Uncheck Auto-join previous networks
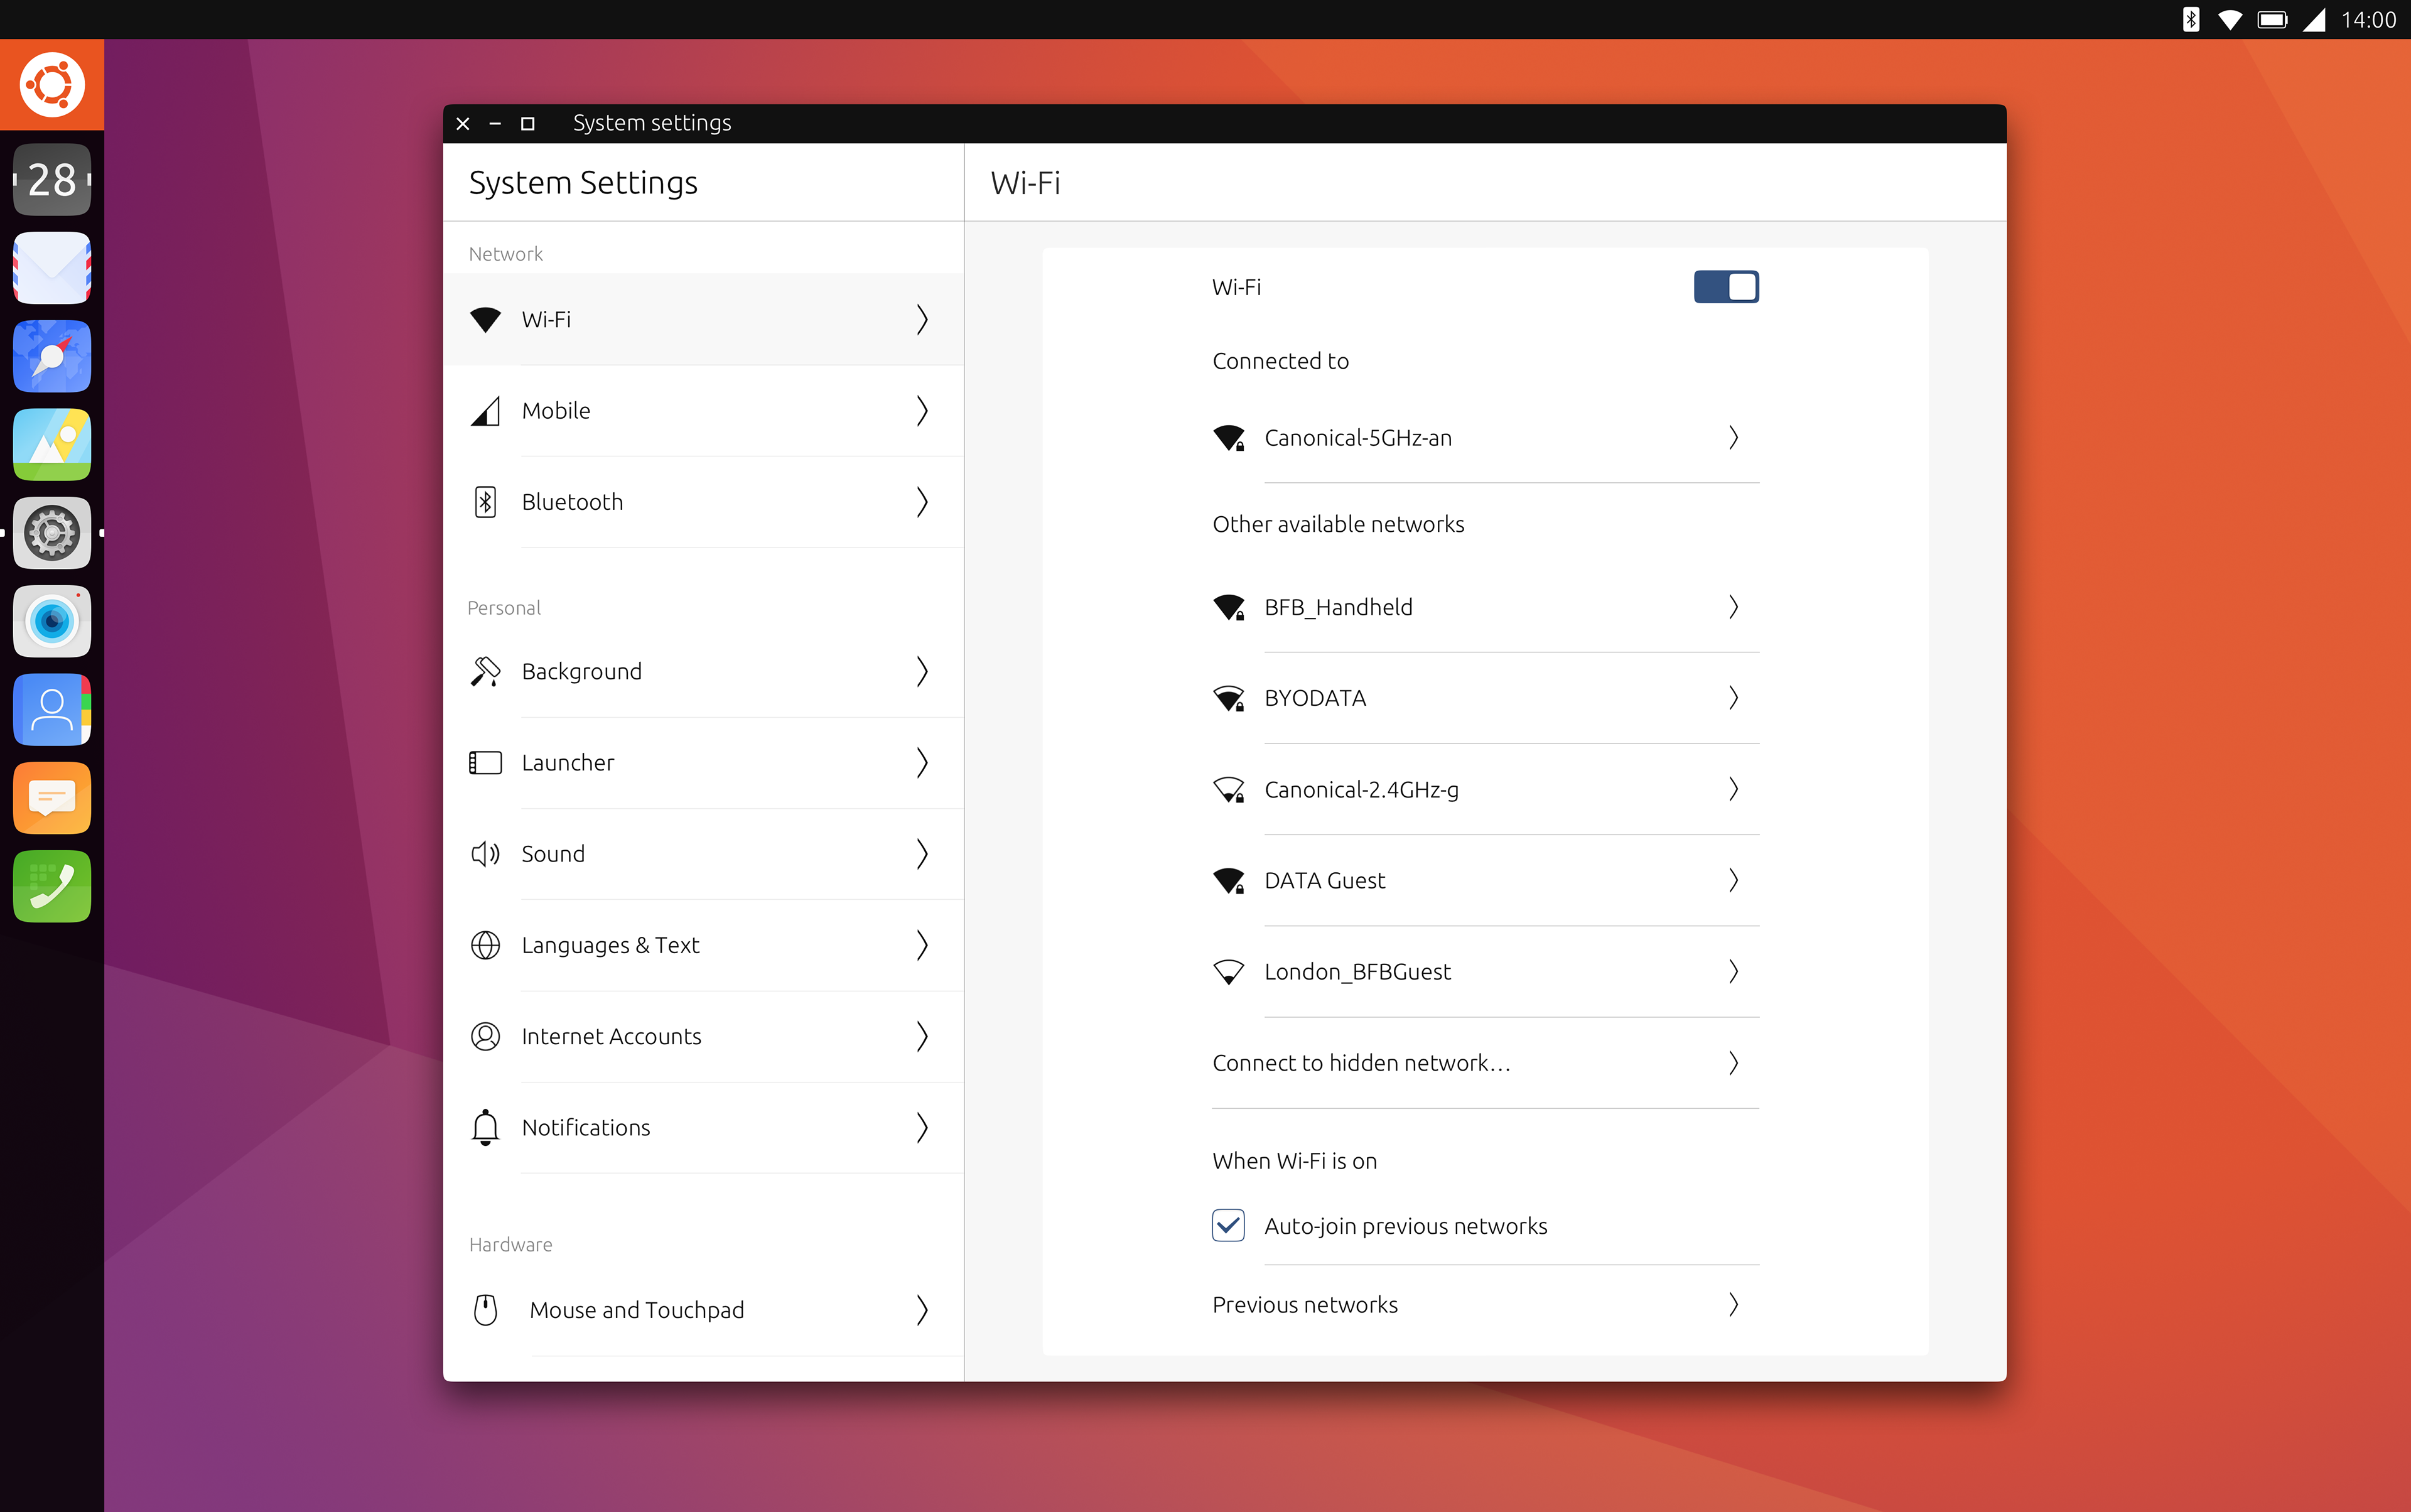 1228,1226
